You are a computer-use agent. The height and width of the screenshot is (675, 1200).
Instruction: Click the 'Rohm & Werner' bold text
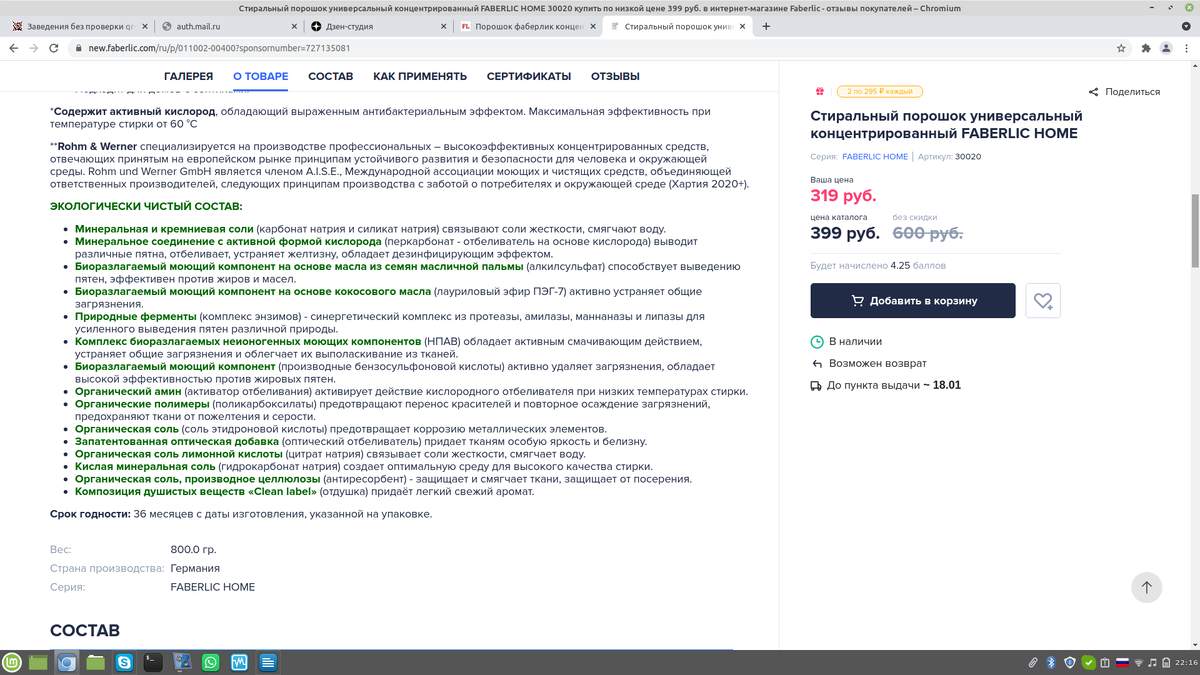97,146
